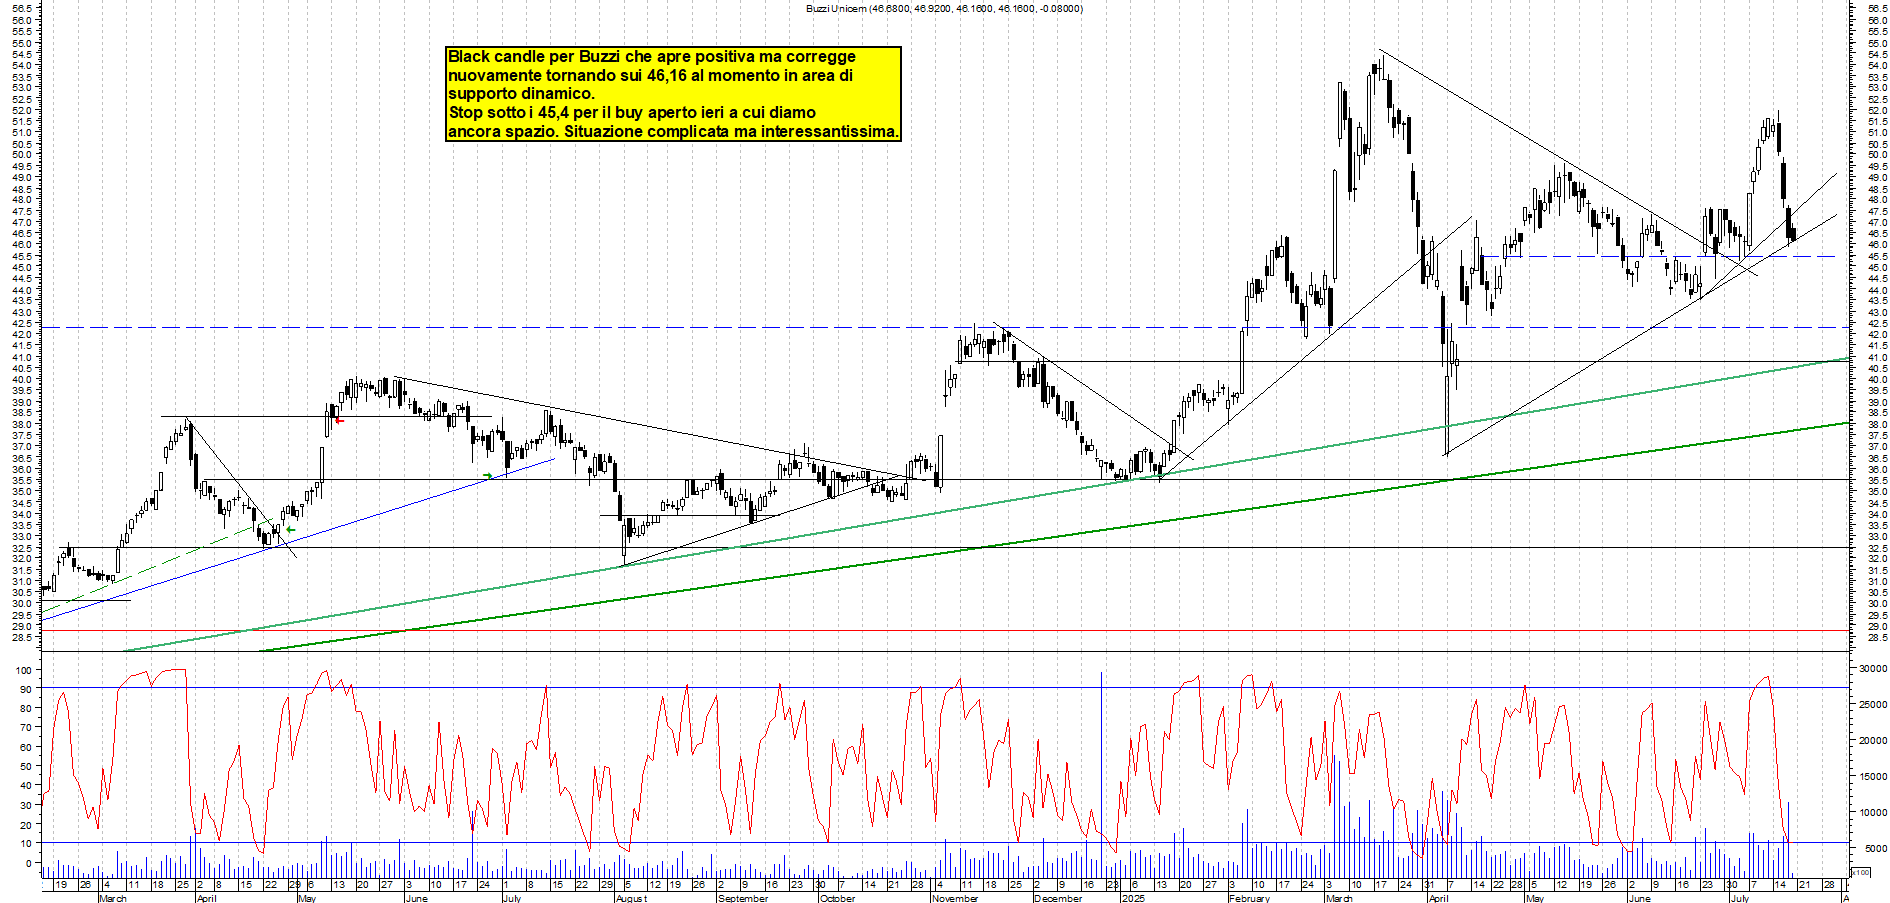The image size is (1890, 903).
Task: Click the small red arrow marker on chart
Action: coord(339,420)
